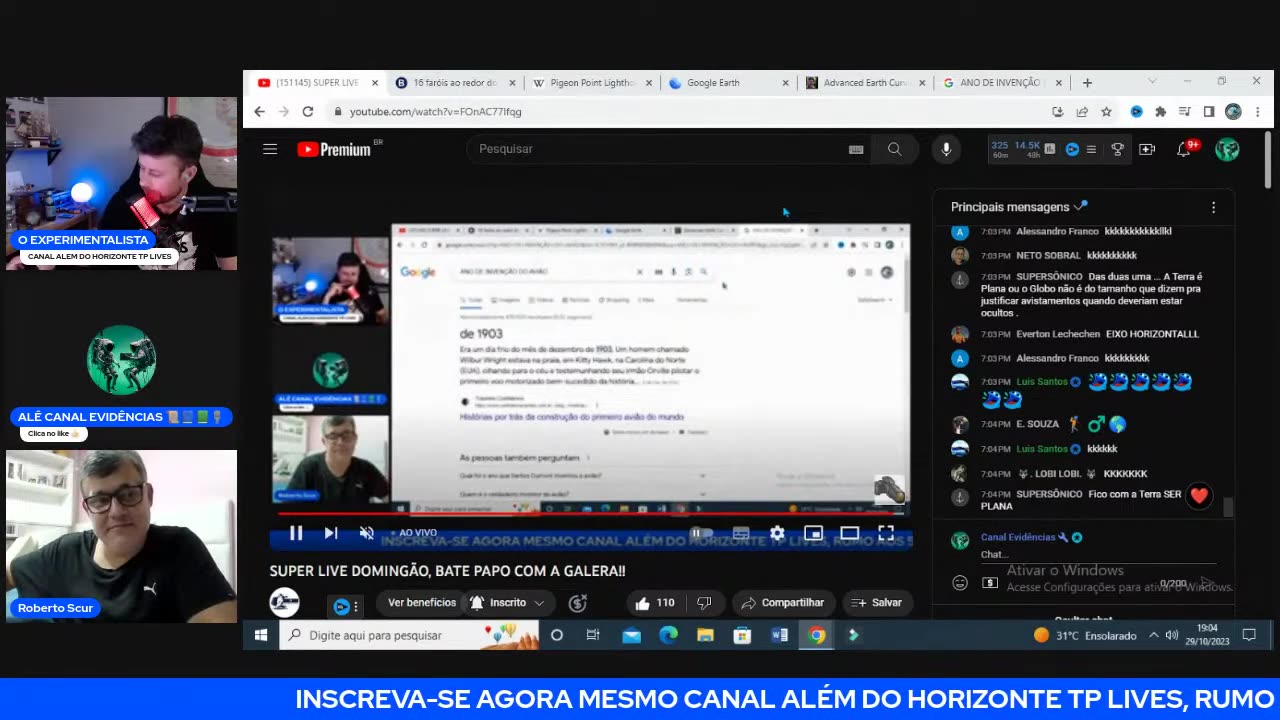The image size is (1280, 720).
Task: Open the on-screen keyboard icon in search
Action: click(x=856, y=149)
